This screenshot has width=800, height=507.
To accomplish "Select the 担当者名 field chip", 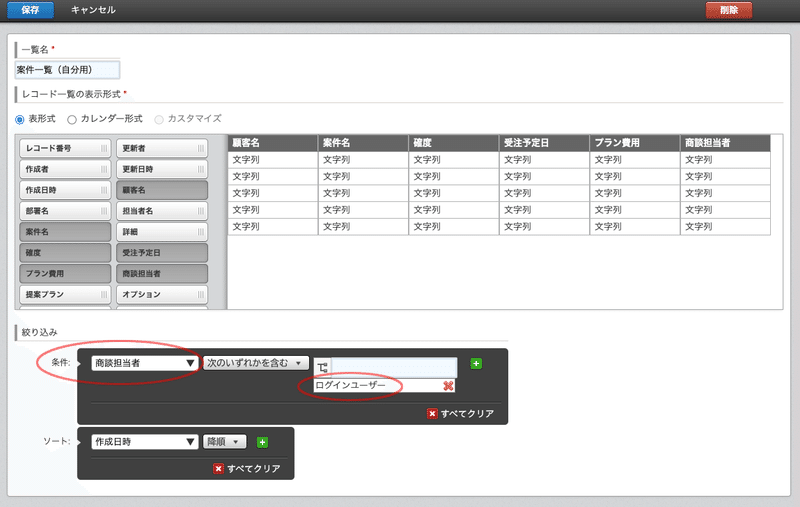I will [x=162, y=211].
